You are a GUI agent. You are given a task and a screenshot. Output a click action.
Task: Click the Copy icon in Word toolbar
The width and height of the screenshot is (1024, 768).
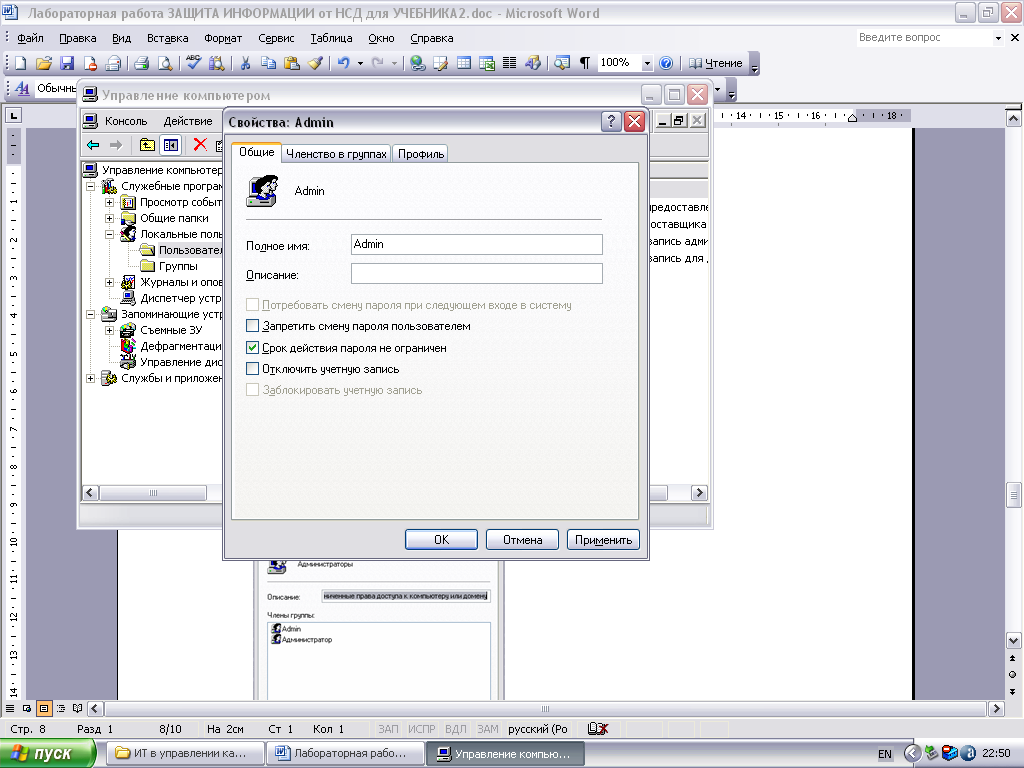pos(268,63)
